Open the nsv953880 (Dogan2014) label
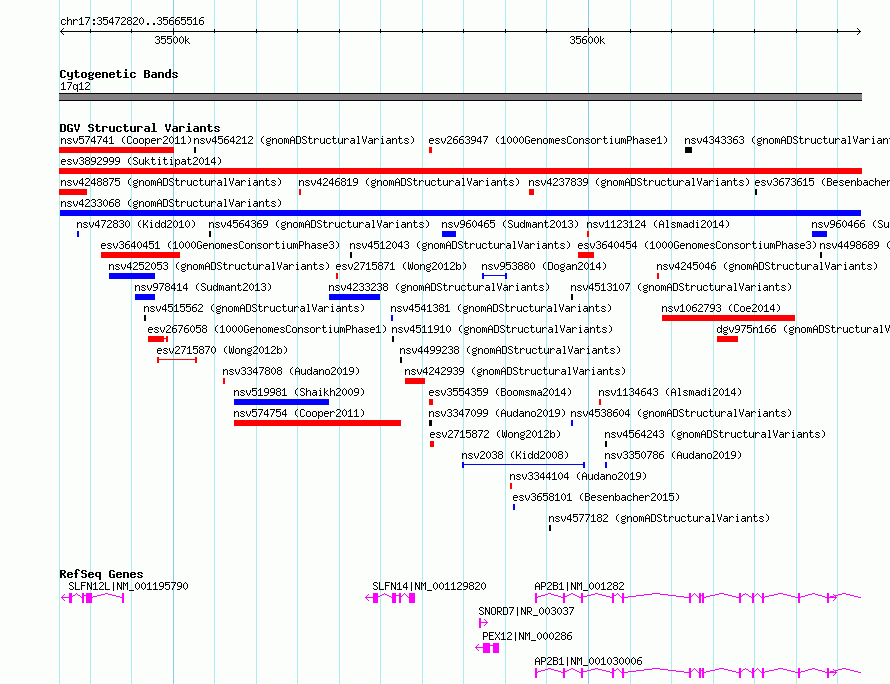This screenshot has height=684, width=890. (x=544, y=266)
